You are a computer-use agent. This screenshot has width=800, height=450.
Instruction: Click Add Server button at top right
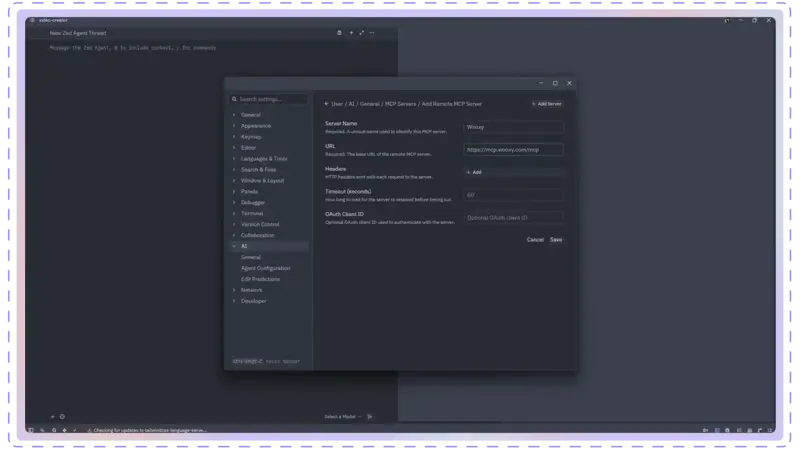pyautogui.click(x=546, y=104)
